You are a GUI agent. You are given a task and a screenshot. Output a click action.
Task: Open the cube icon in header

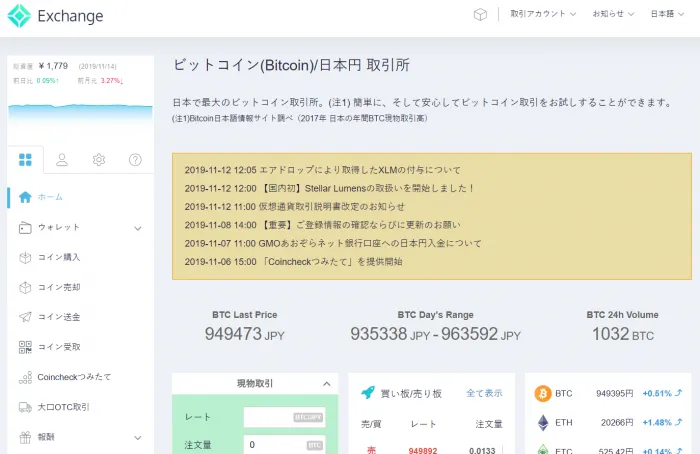point(480,14)
